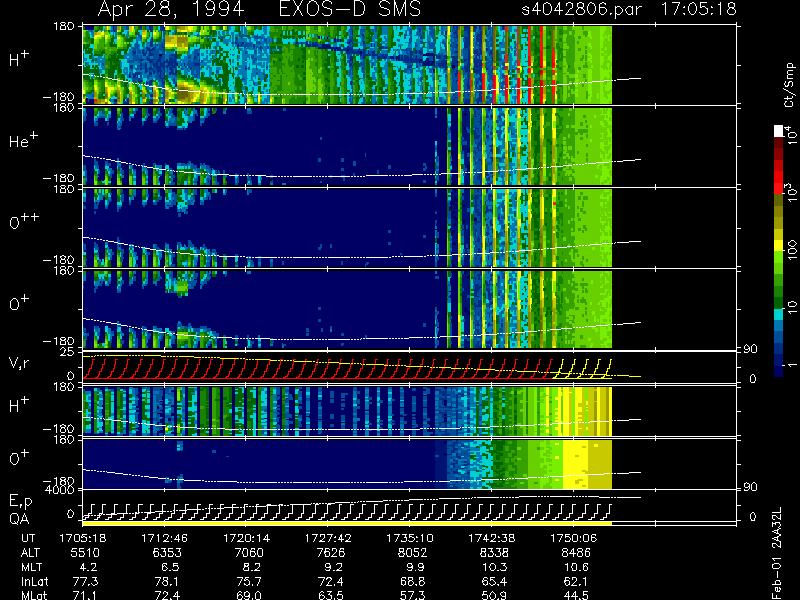The image size is (800, 600).
Task: Click MLat value '44.5'
Action: coord(576,595)
